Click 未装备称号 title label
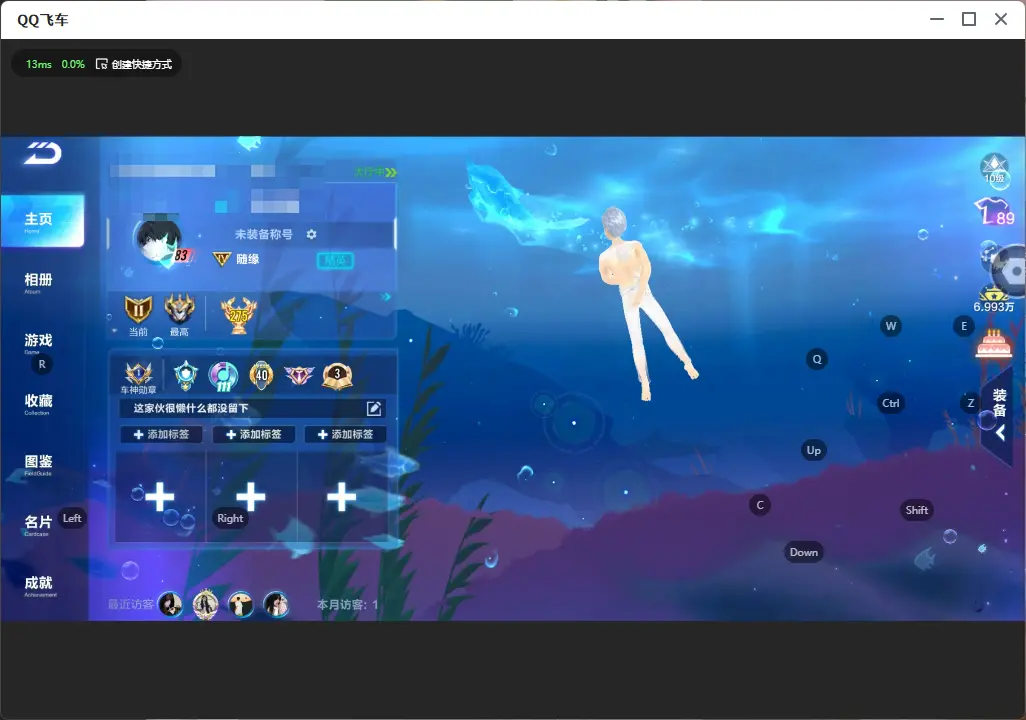The height and width of the screenshot is (720, 1026). click(264, 234)
